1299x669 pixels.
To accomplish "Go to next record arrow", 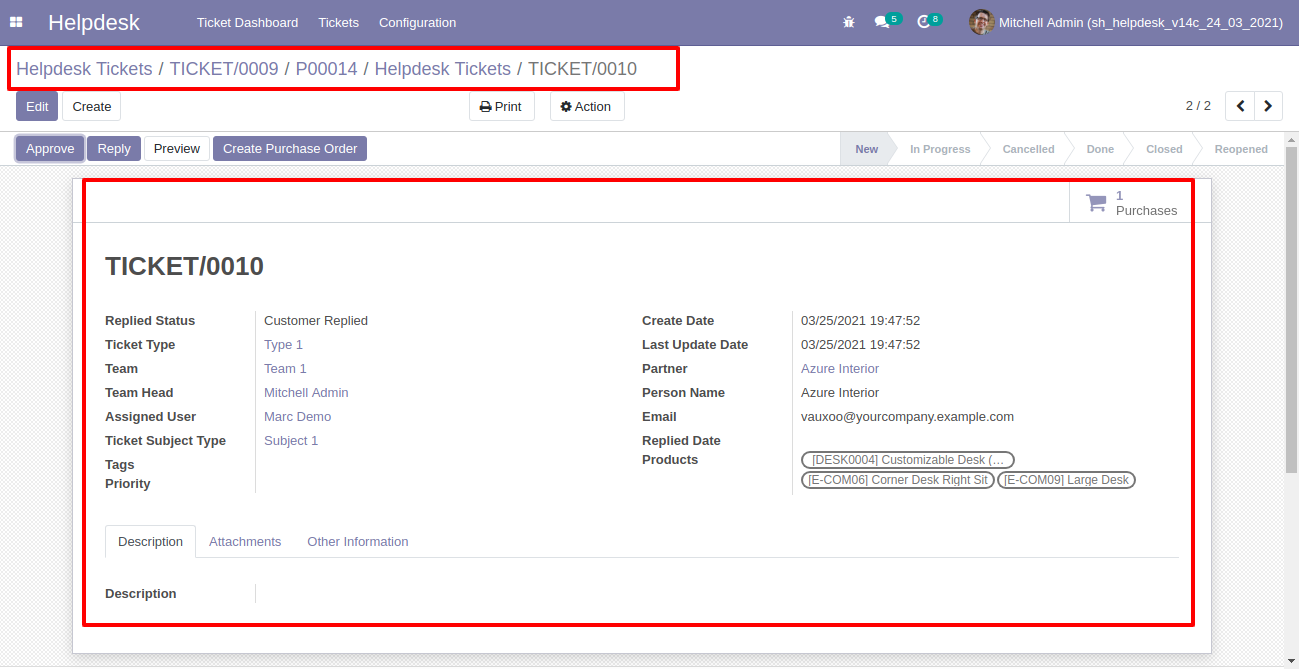I will (1269, 106).
